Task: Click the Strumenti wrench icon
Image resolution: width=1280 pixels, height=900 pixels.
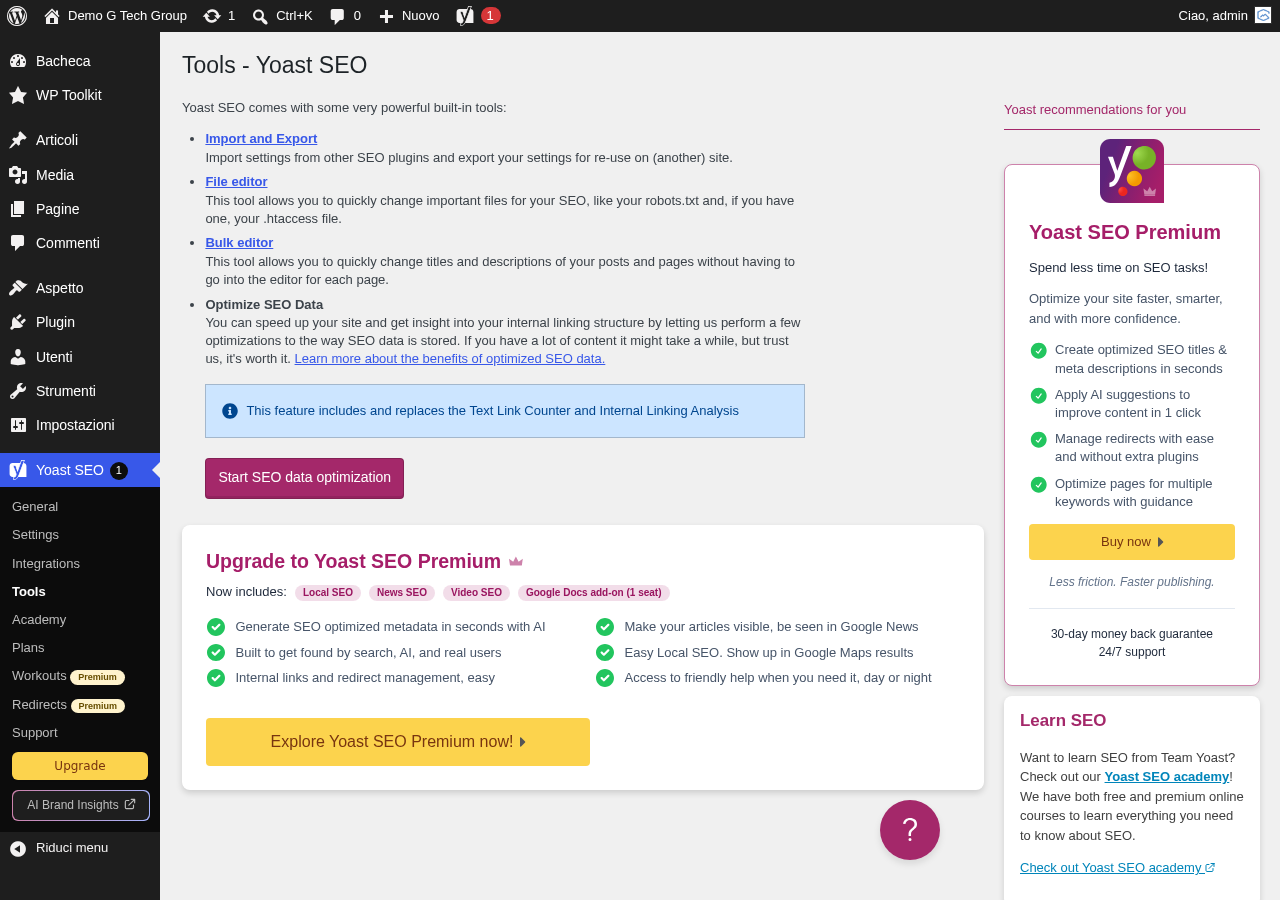Action: pos(18,391)
